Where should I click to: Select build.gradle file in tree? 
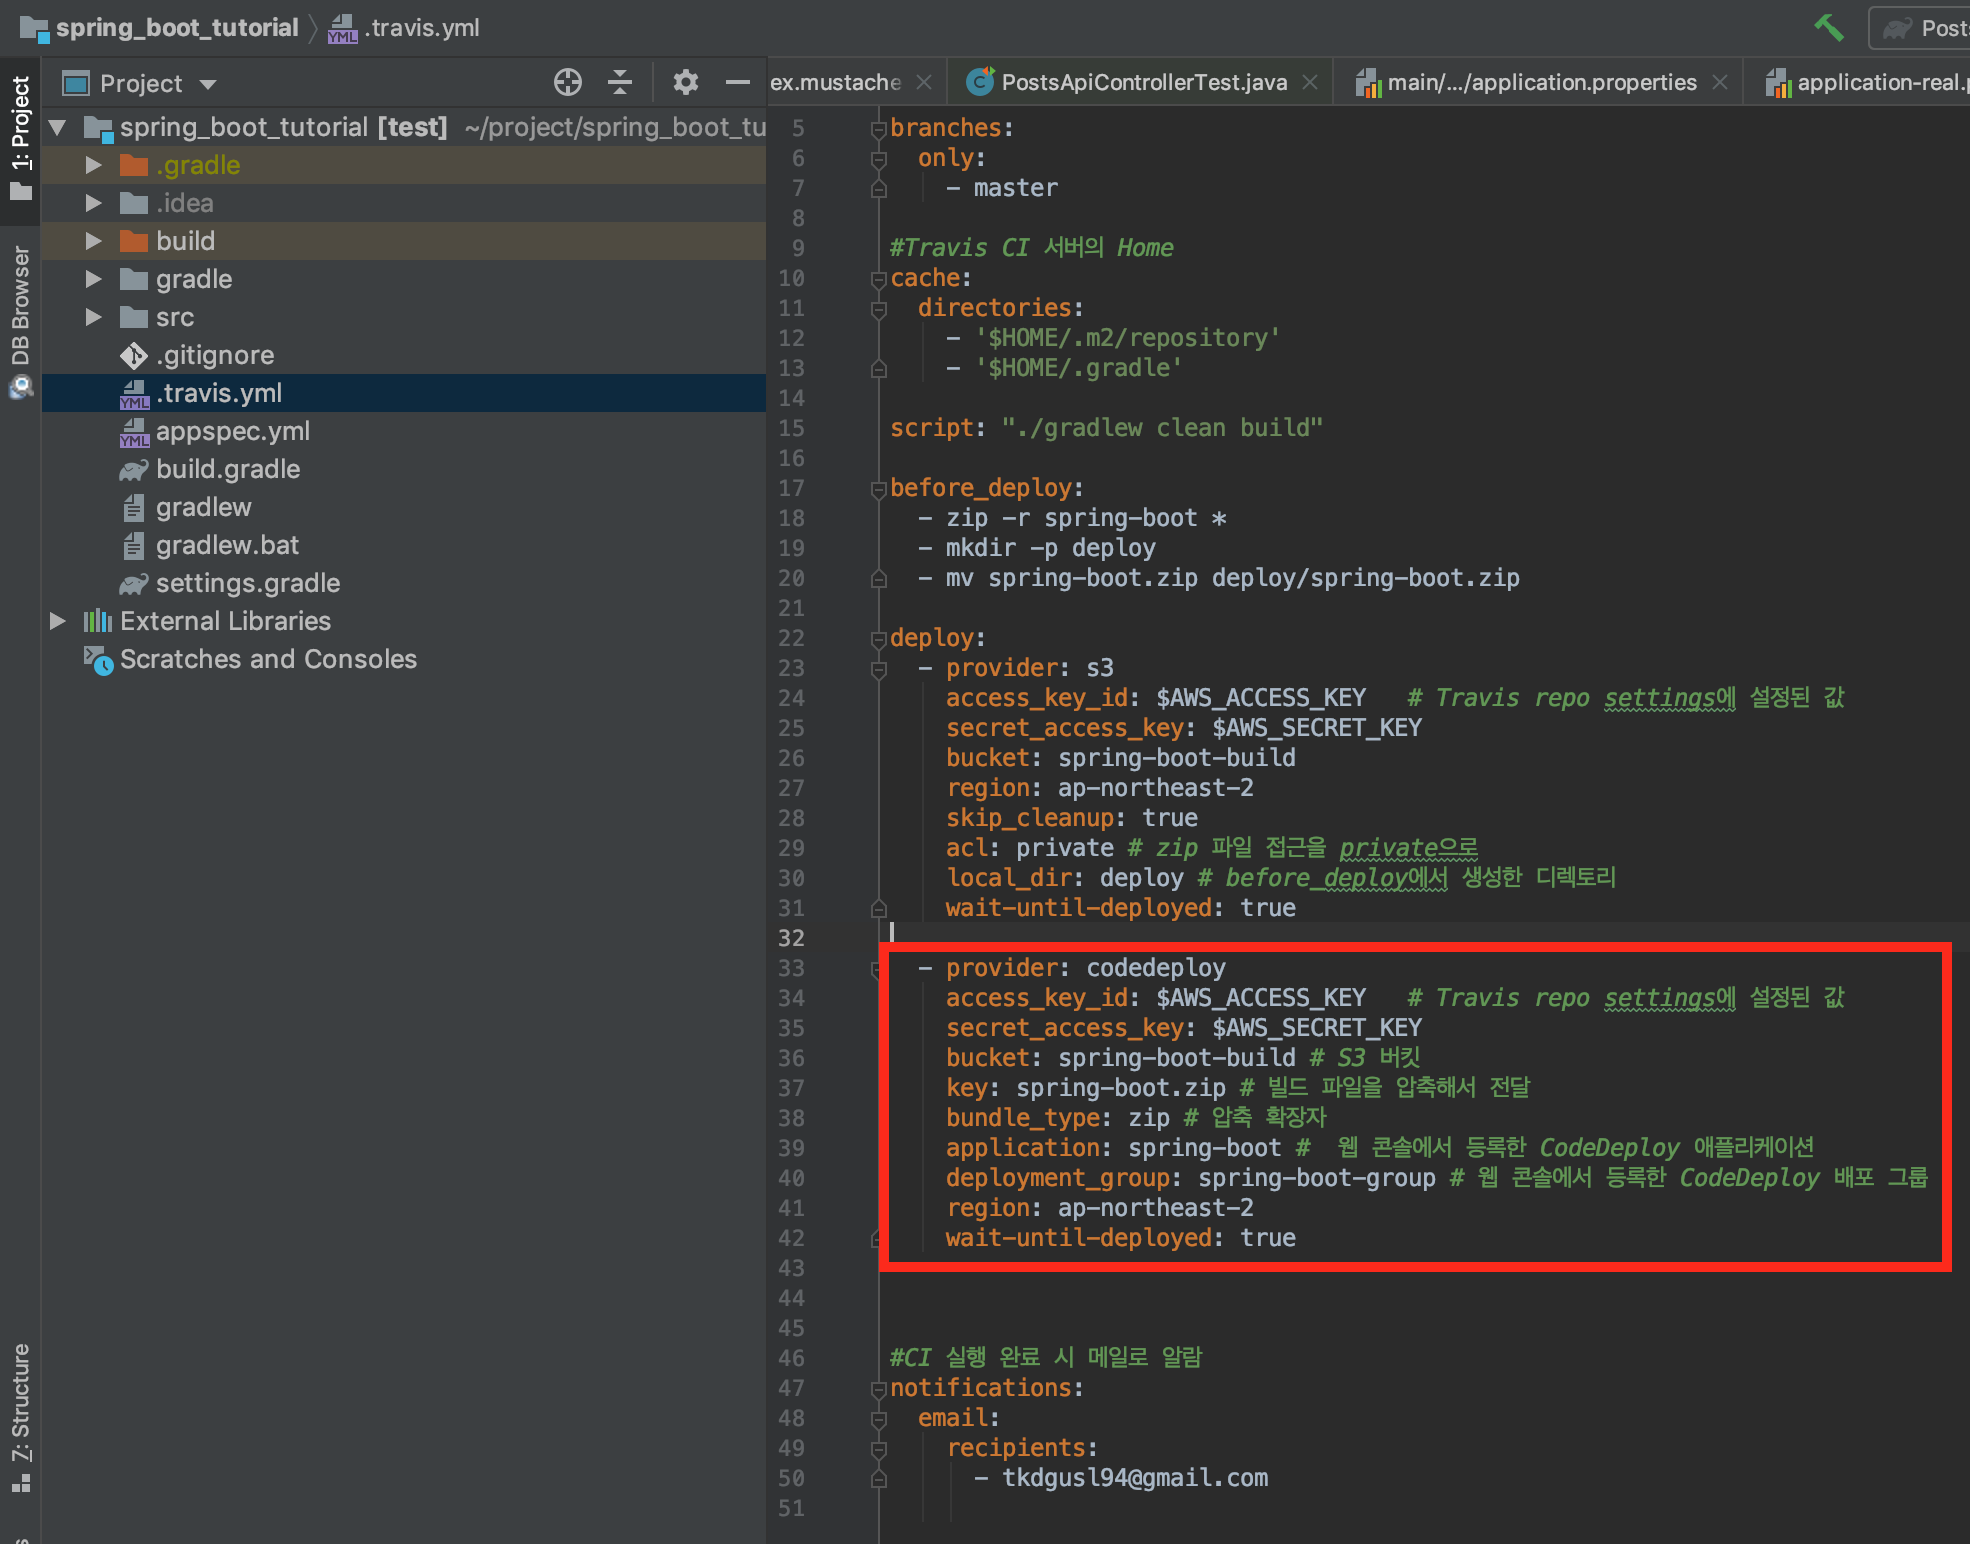(x=227, y=469)
